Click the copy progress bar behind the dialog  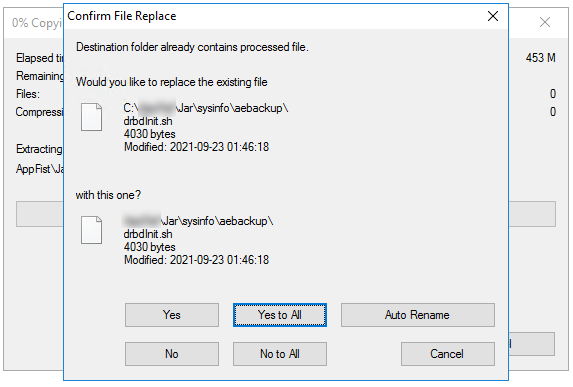pos(532,214)
